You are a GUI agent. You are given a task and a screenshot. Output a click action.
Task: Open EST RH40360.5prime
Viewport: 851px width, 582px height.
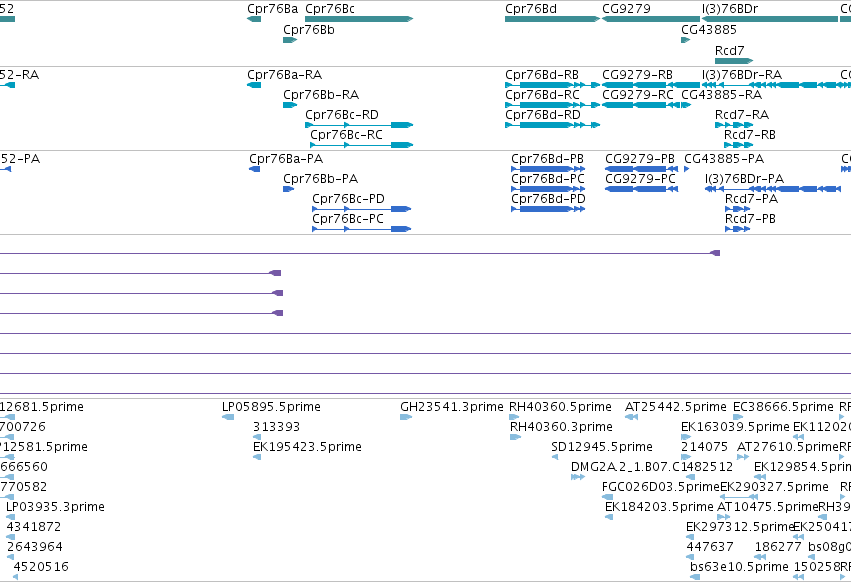tap(560, 407)
